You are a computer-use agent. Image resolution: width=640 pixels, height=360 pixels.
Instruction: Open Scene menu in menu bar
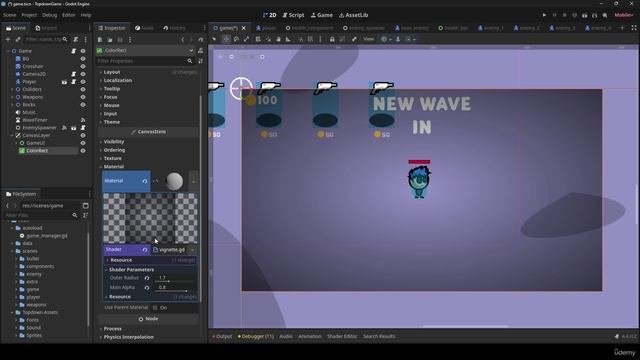click(x=9, y=15)
